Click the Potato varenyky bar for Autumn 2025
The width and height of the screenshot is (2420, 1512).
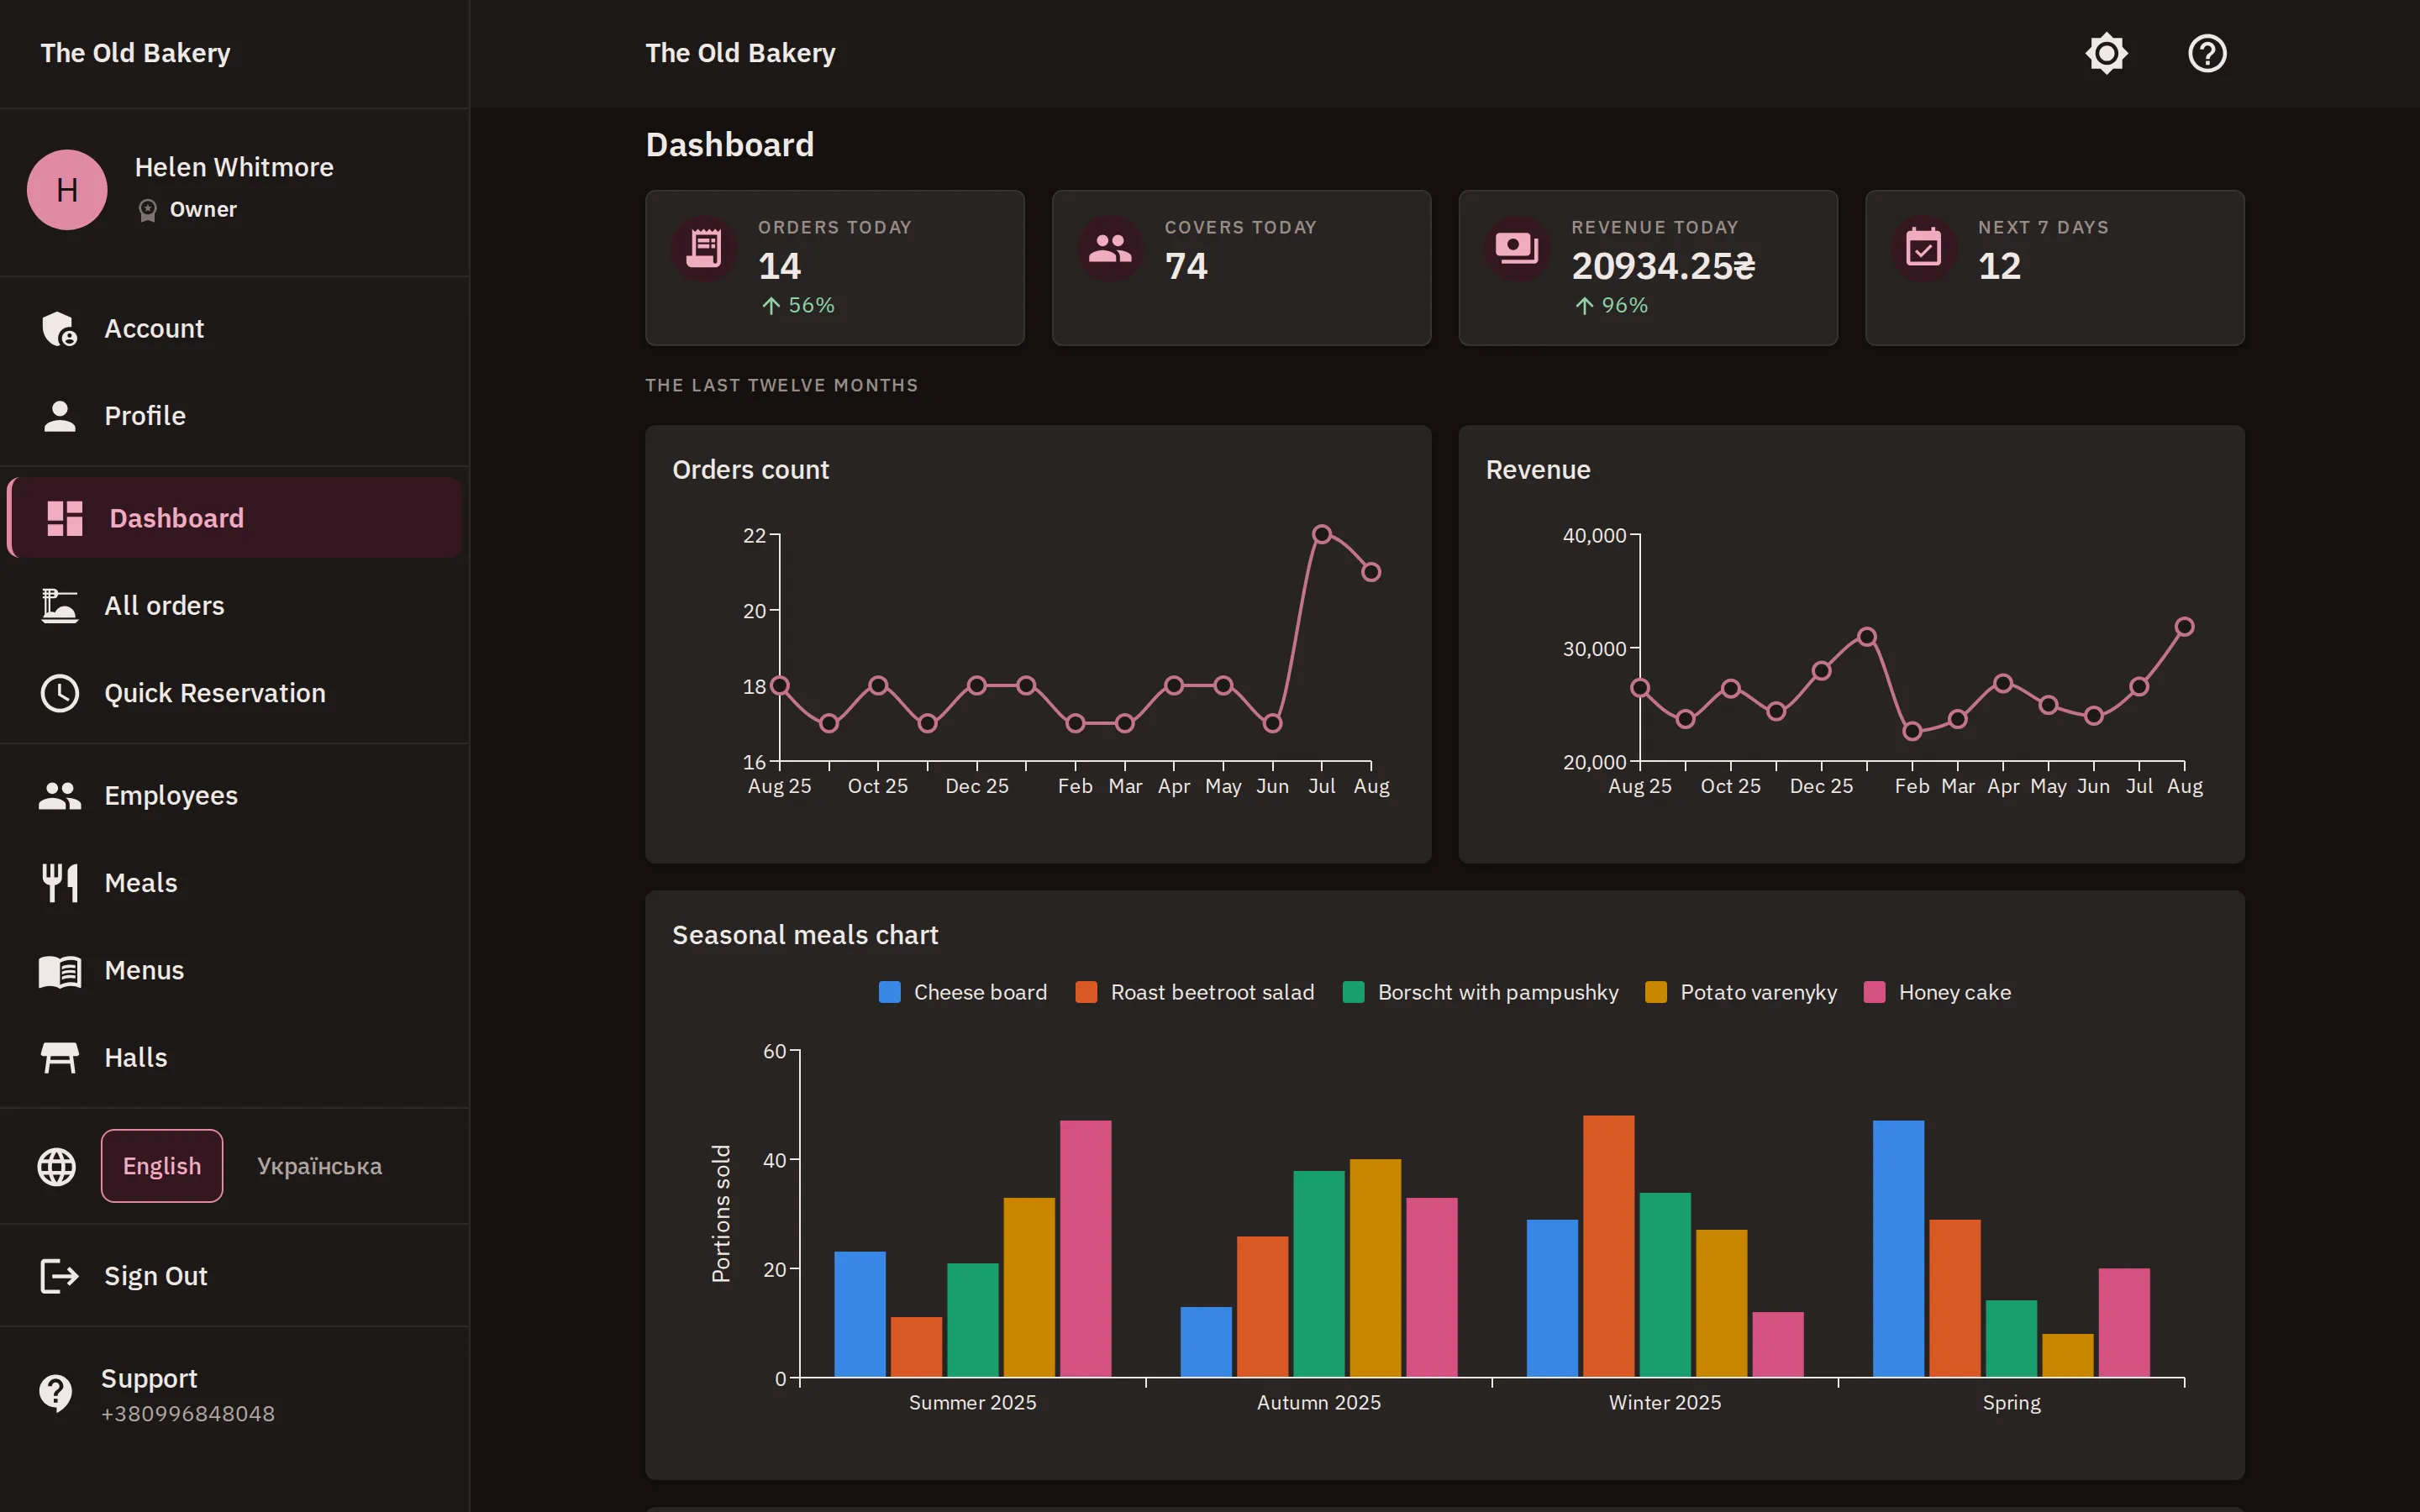[x=1375, y=1268]
